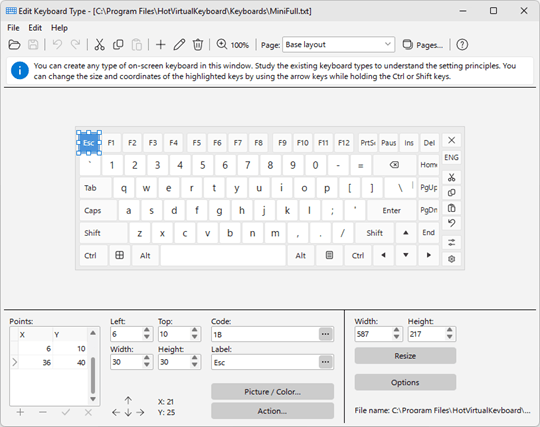The image size is (540, 427).
Task: Click the Action... button
Action: (272, 411)
